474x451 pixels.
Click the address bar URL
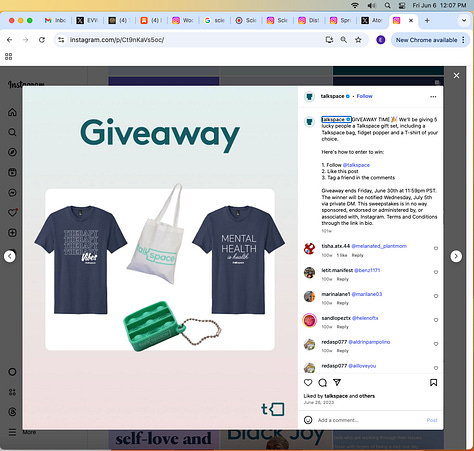(117, 40)
